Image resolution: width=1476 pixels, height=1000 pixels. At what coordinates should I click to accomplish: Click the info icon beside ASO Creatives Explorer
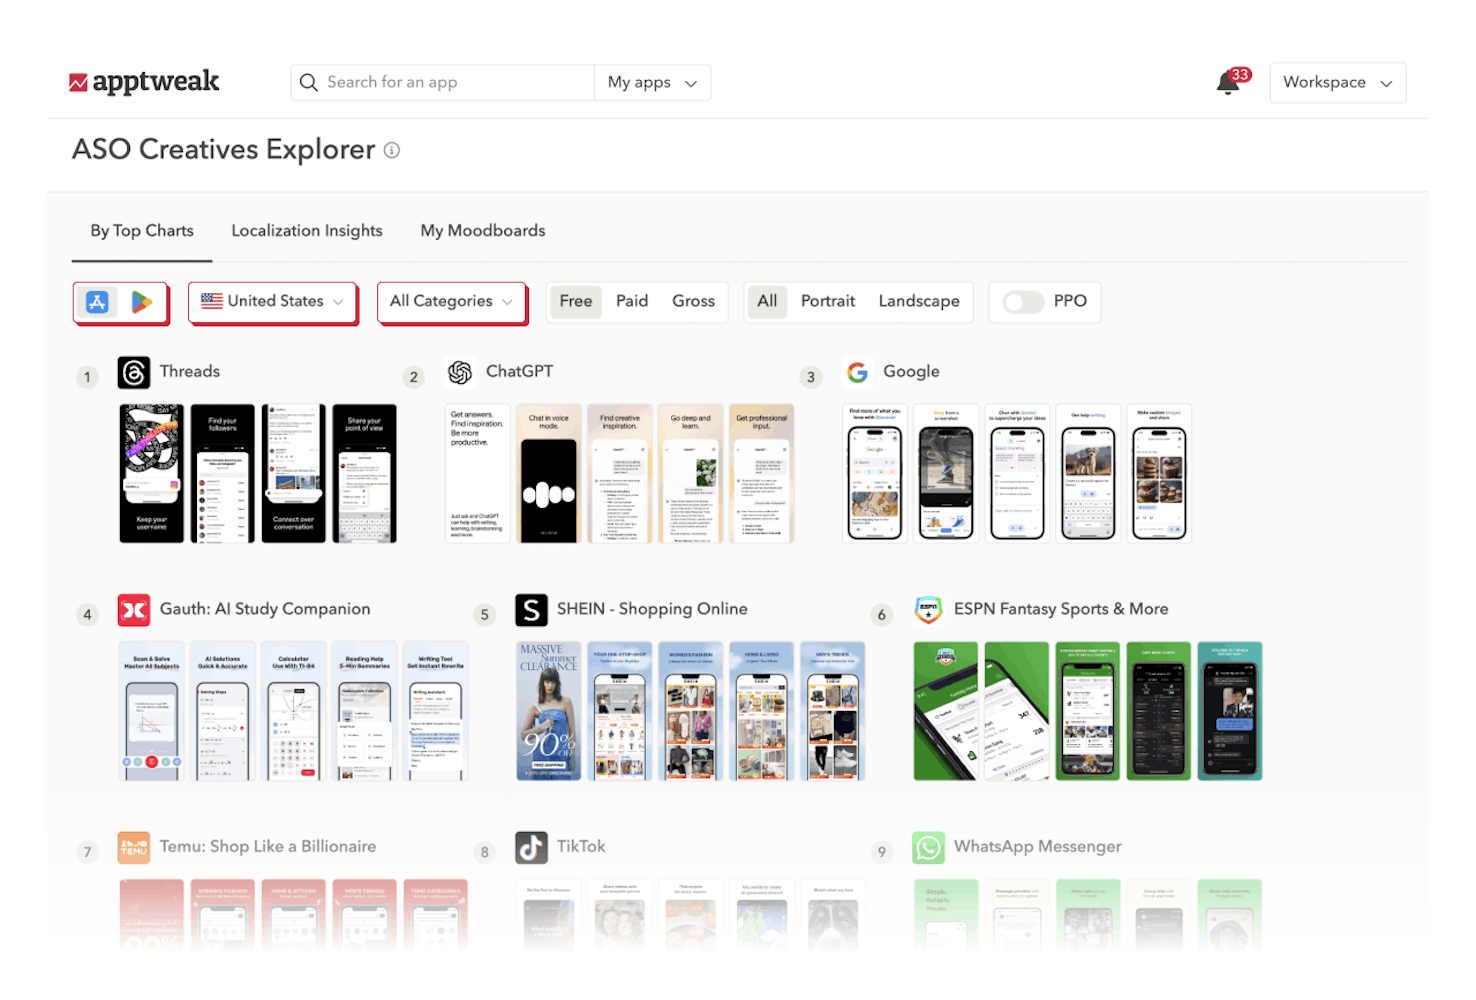pyautogui.click(x=392, y=150)
